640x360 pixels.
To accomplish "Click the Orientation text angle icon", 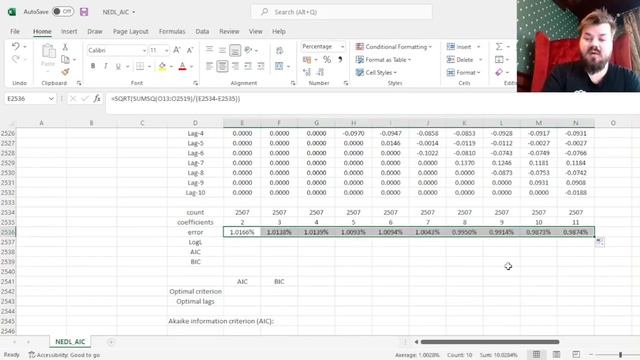I will [x=248, y=50].
